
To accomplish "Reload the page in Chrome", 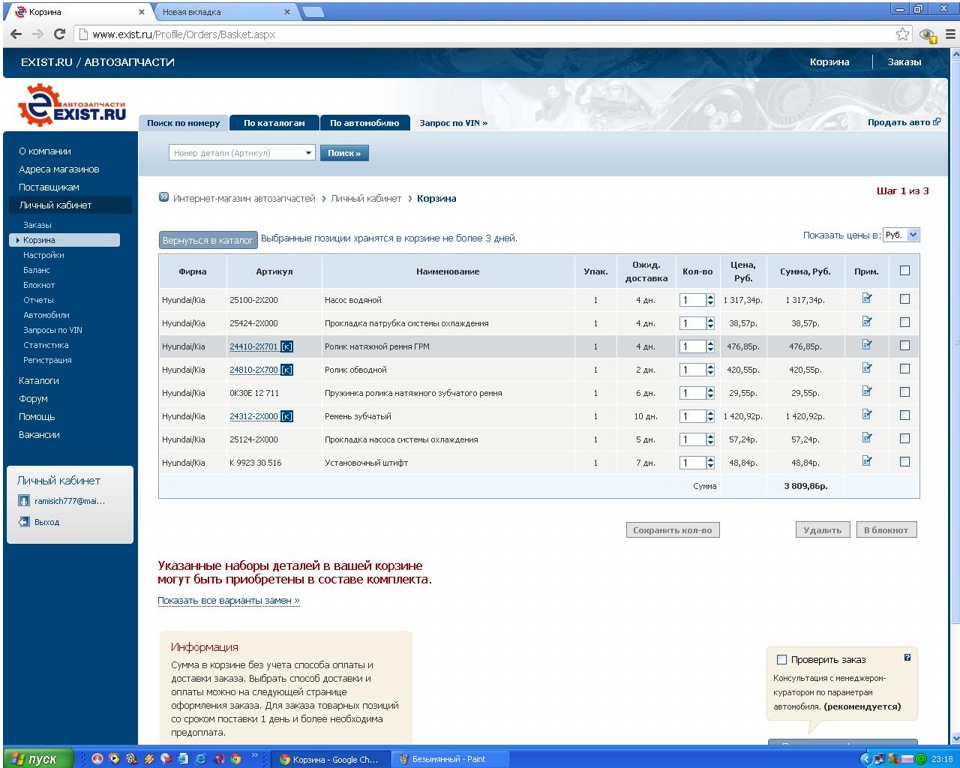I will [59, 34].
